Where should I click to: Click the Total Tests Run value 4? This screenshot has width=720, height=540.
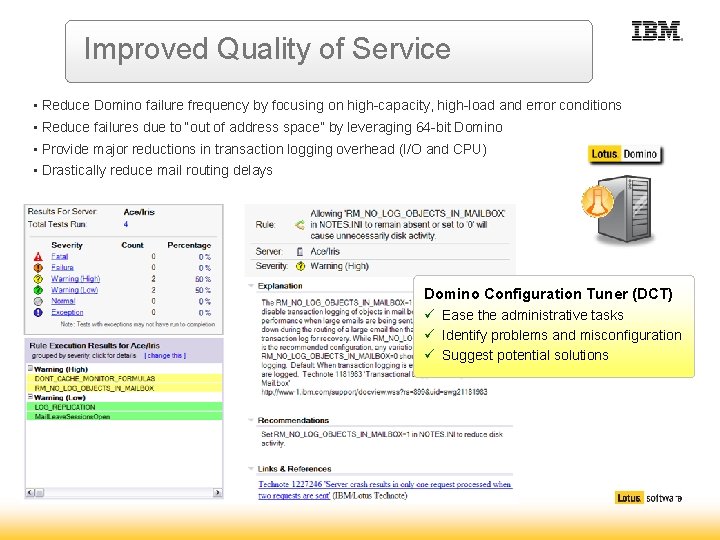click(x=126, y=224)
